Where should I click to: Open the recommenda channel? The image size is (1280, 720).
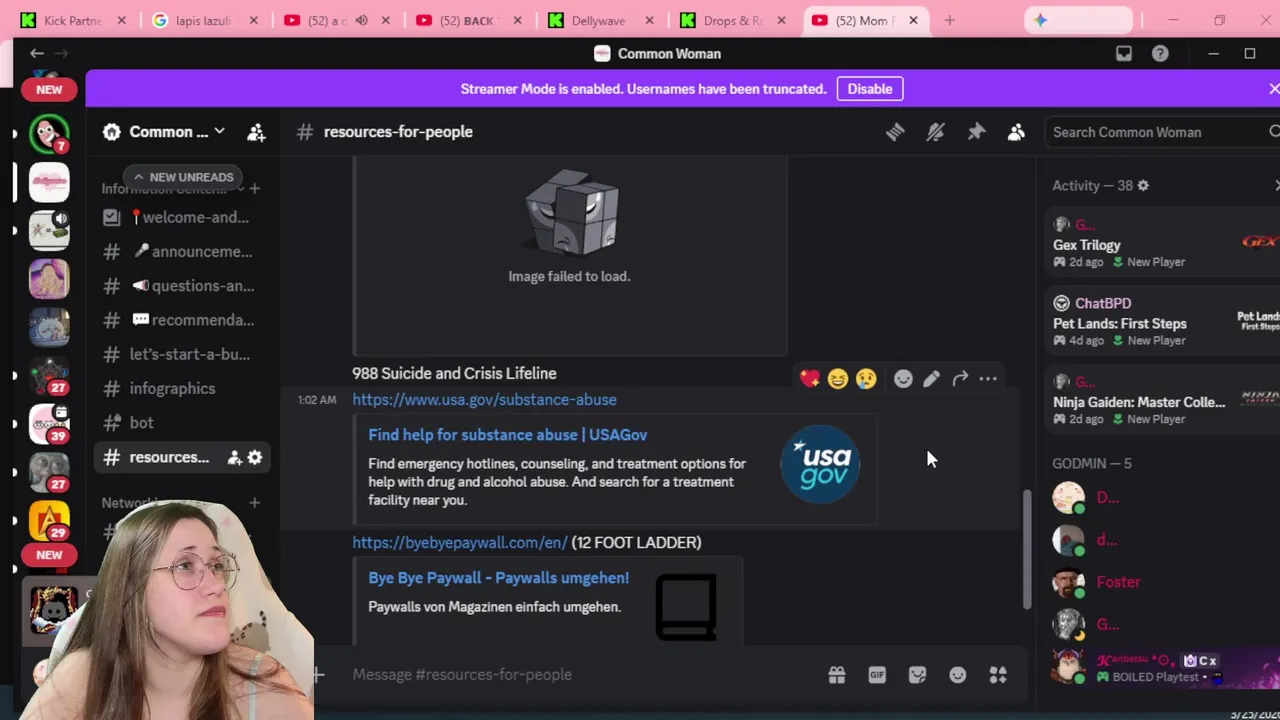pyautogui.click(x=180, y=320)
